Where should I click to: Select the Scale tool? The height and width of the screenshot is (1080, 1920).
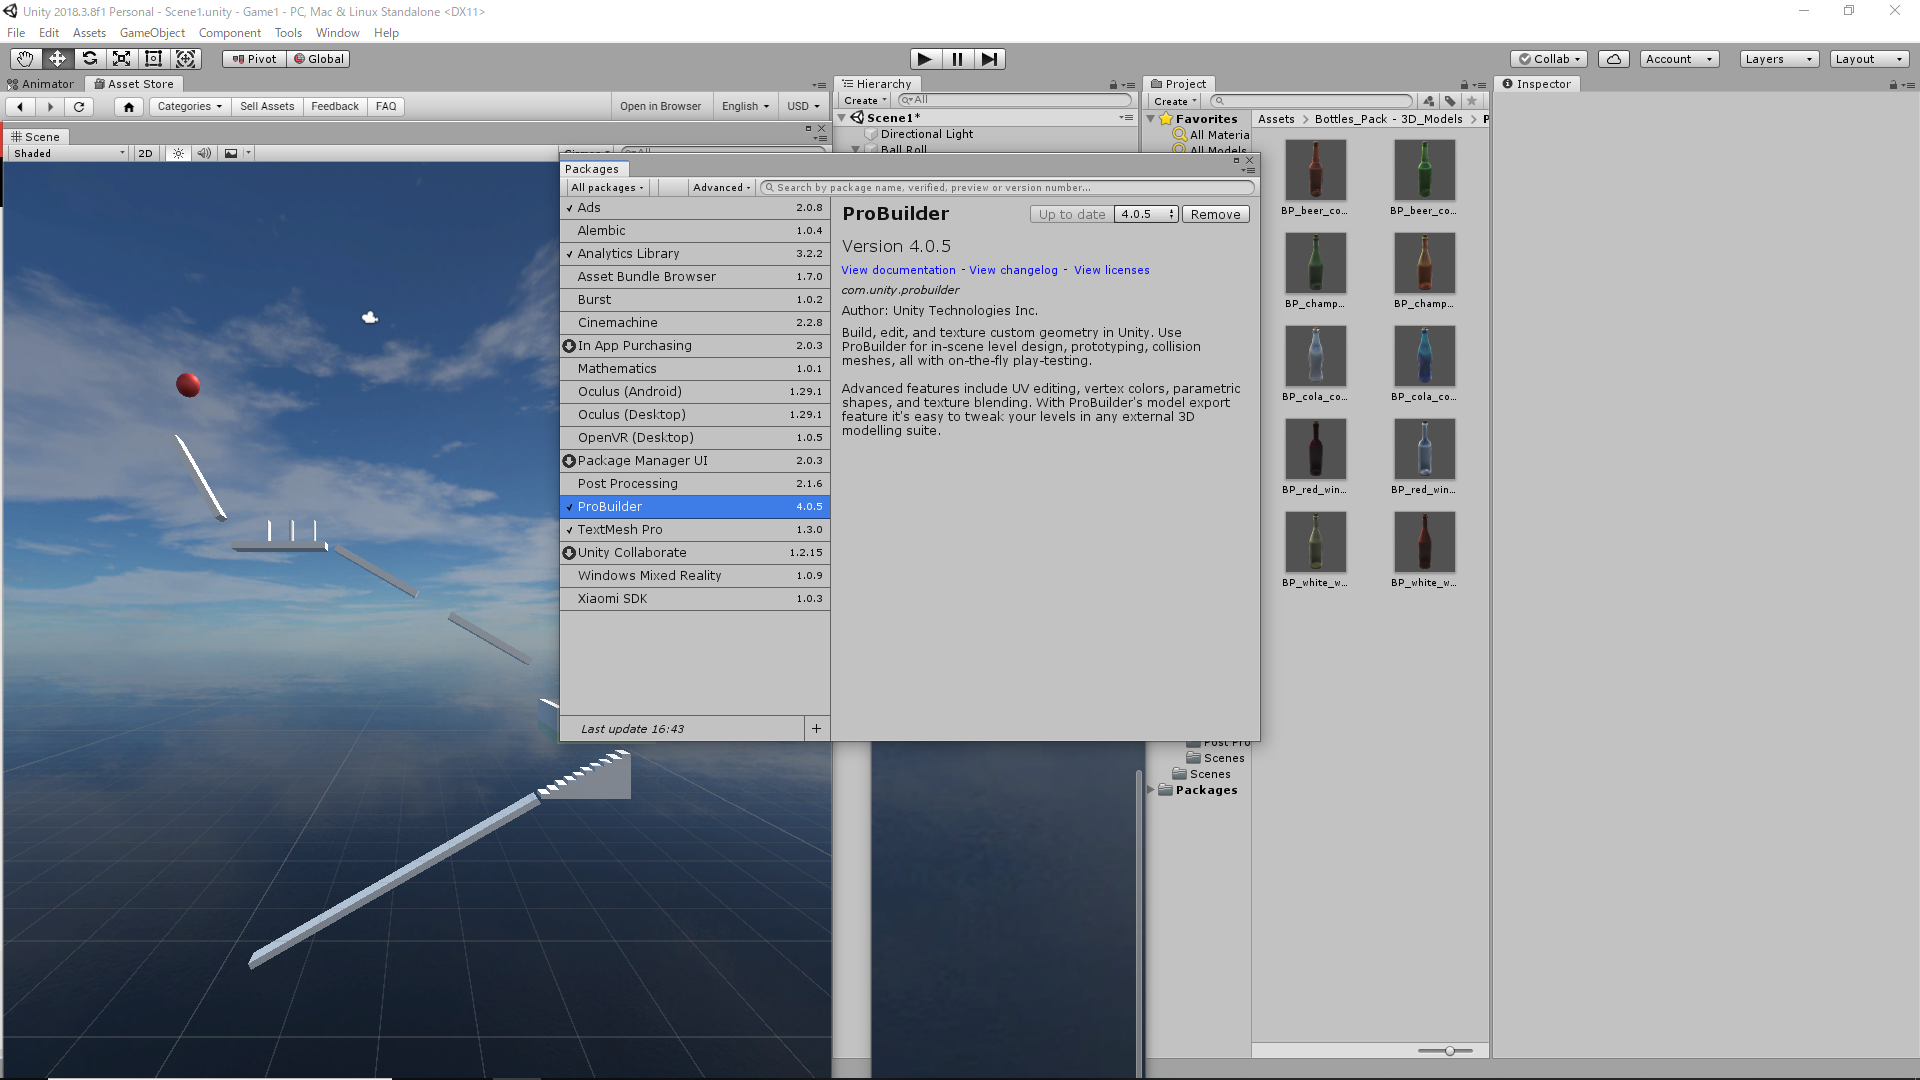click(121, 59)
